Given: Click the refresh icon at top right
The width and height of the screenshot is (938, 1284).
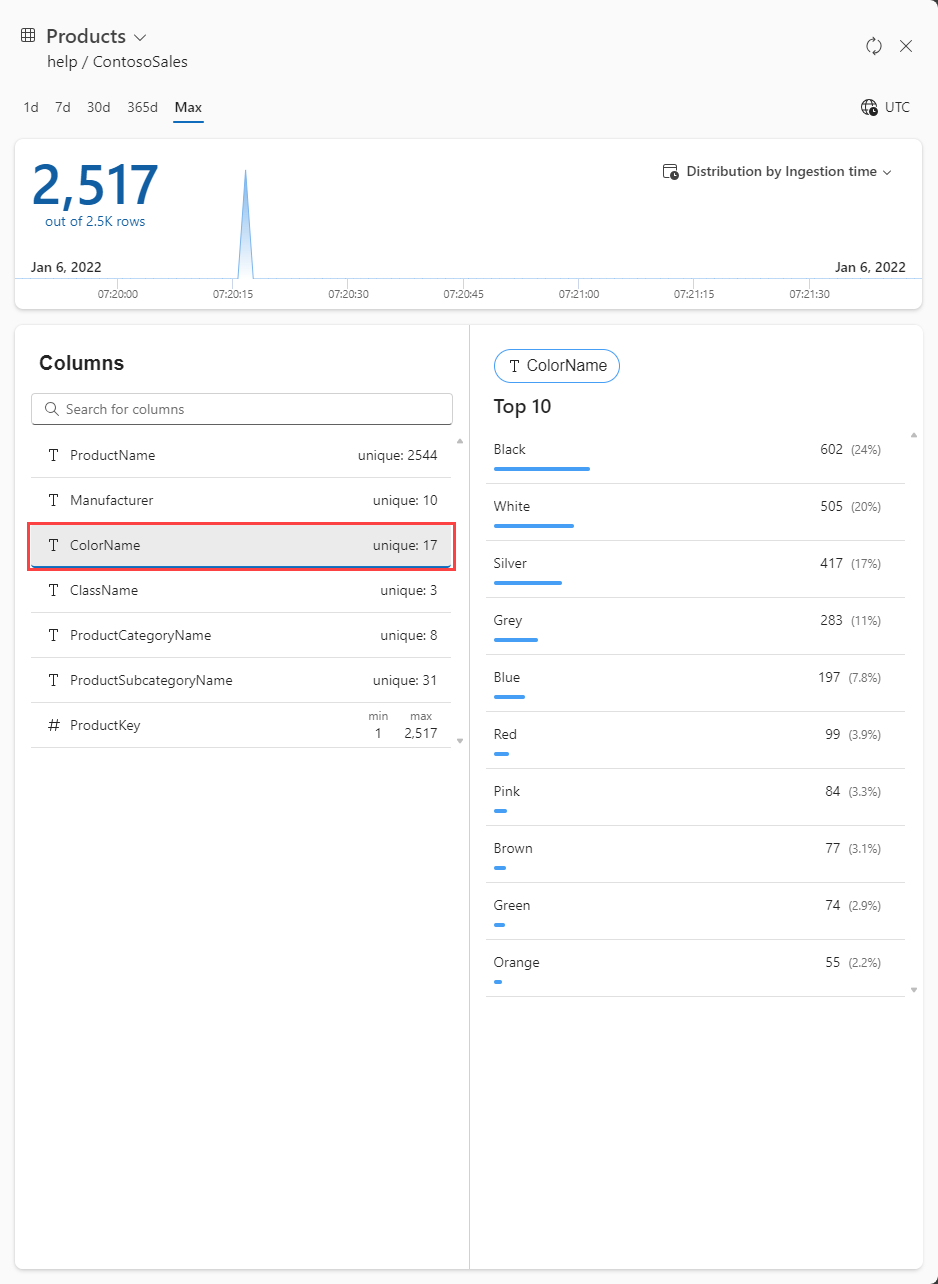Looking at the screenshot, I should pos(873,46).
